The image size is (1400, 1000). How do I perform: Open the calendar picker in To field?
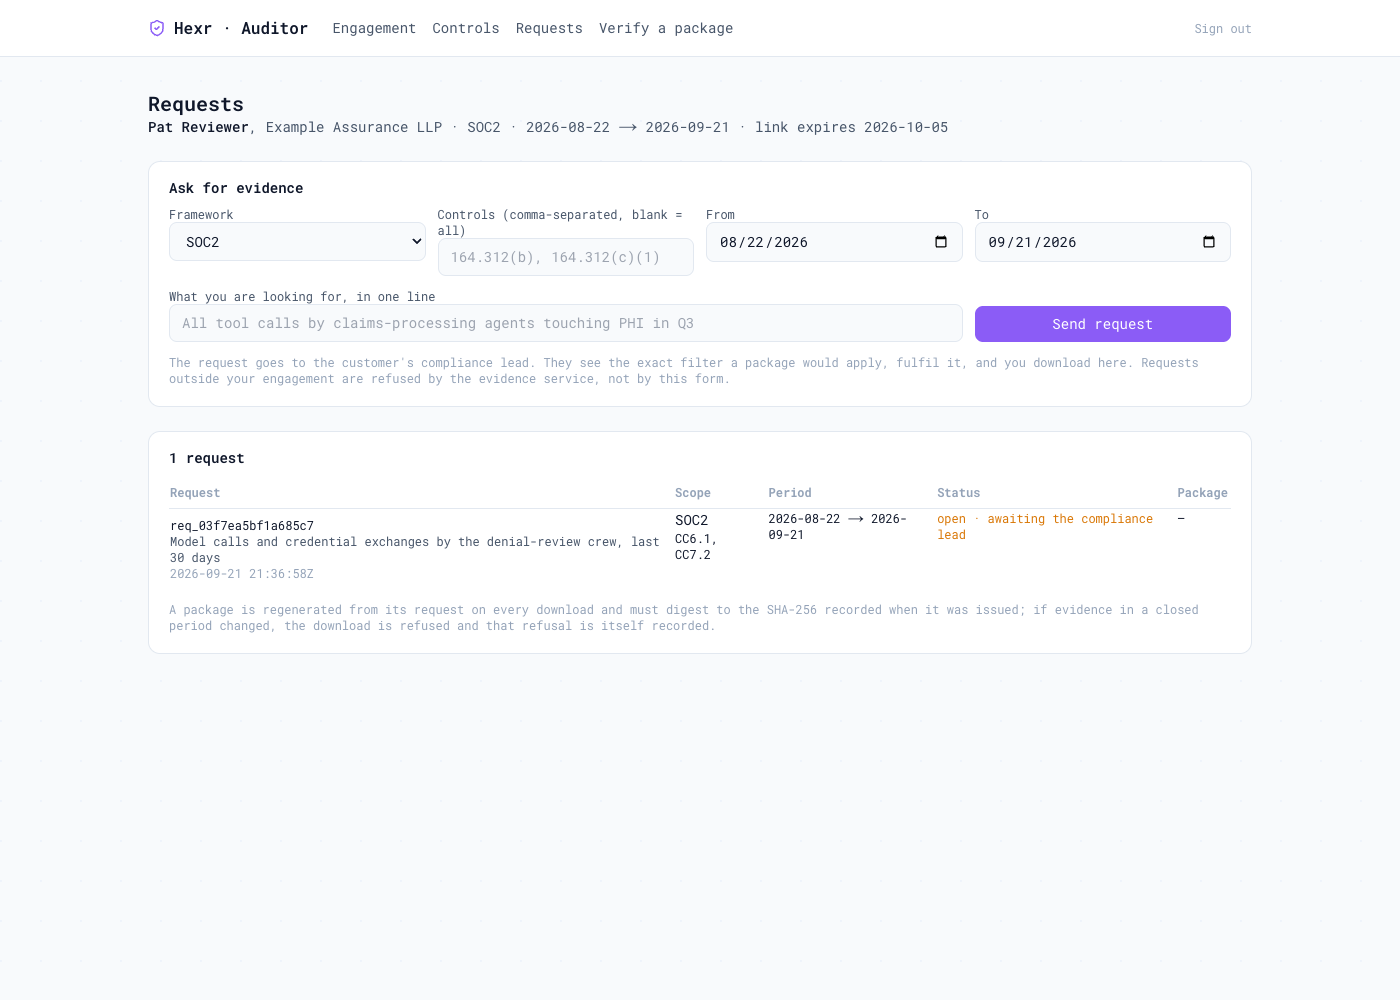(1209, 242)
